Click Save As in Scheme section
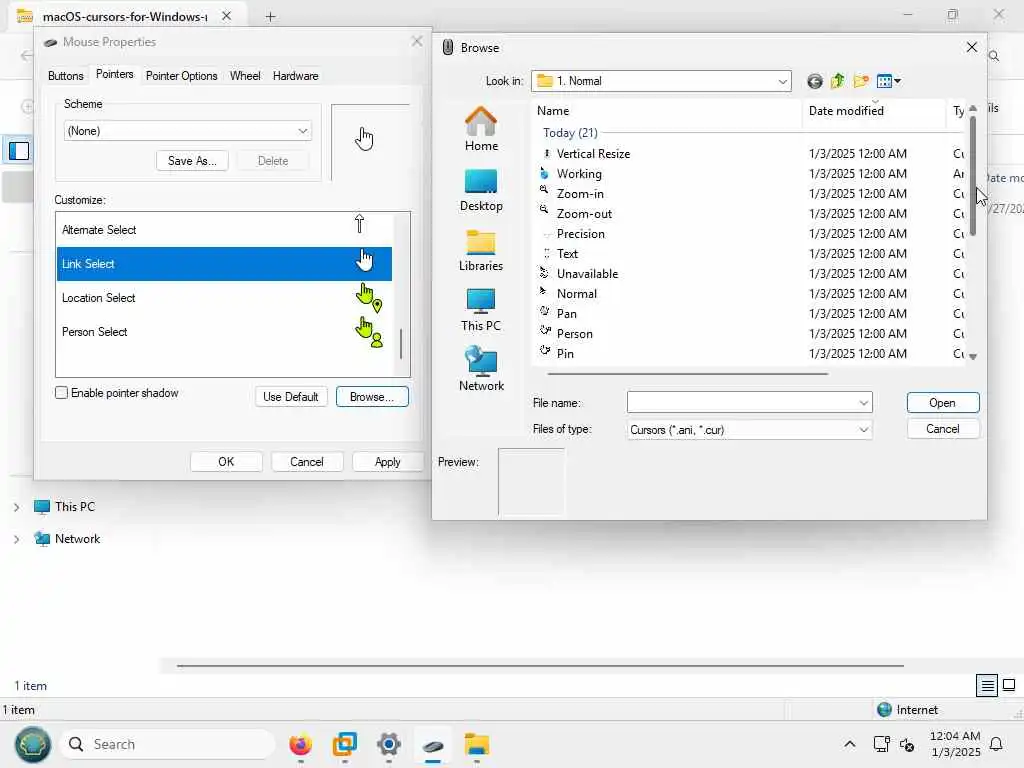1024x768 pixels. tap(192, 161)
